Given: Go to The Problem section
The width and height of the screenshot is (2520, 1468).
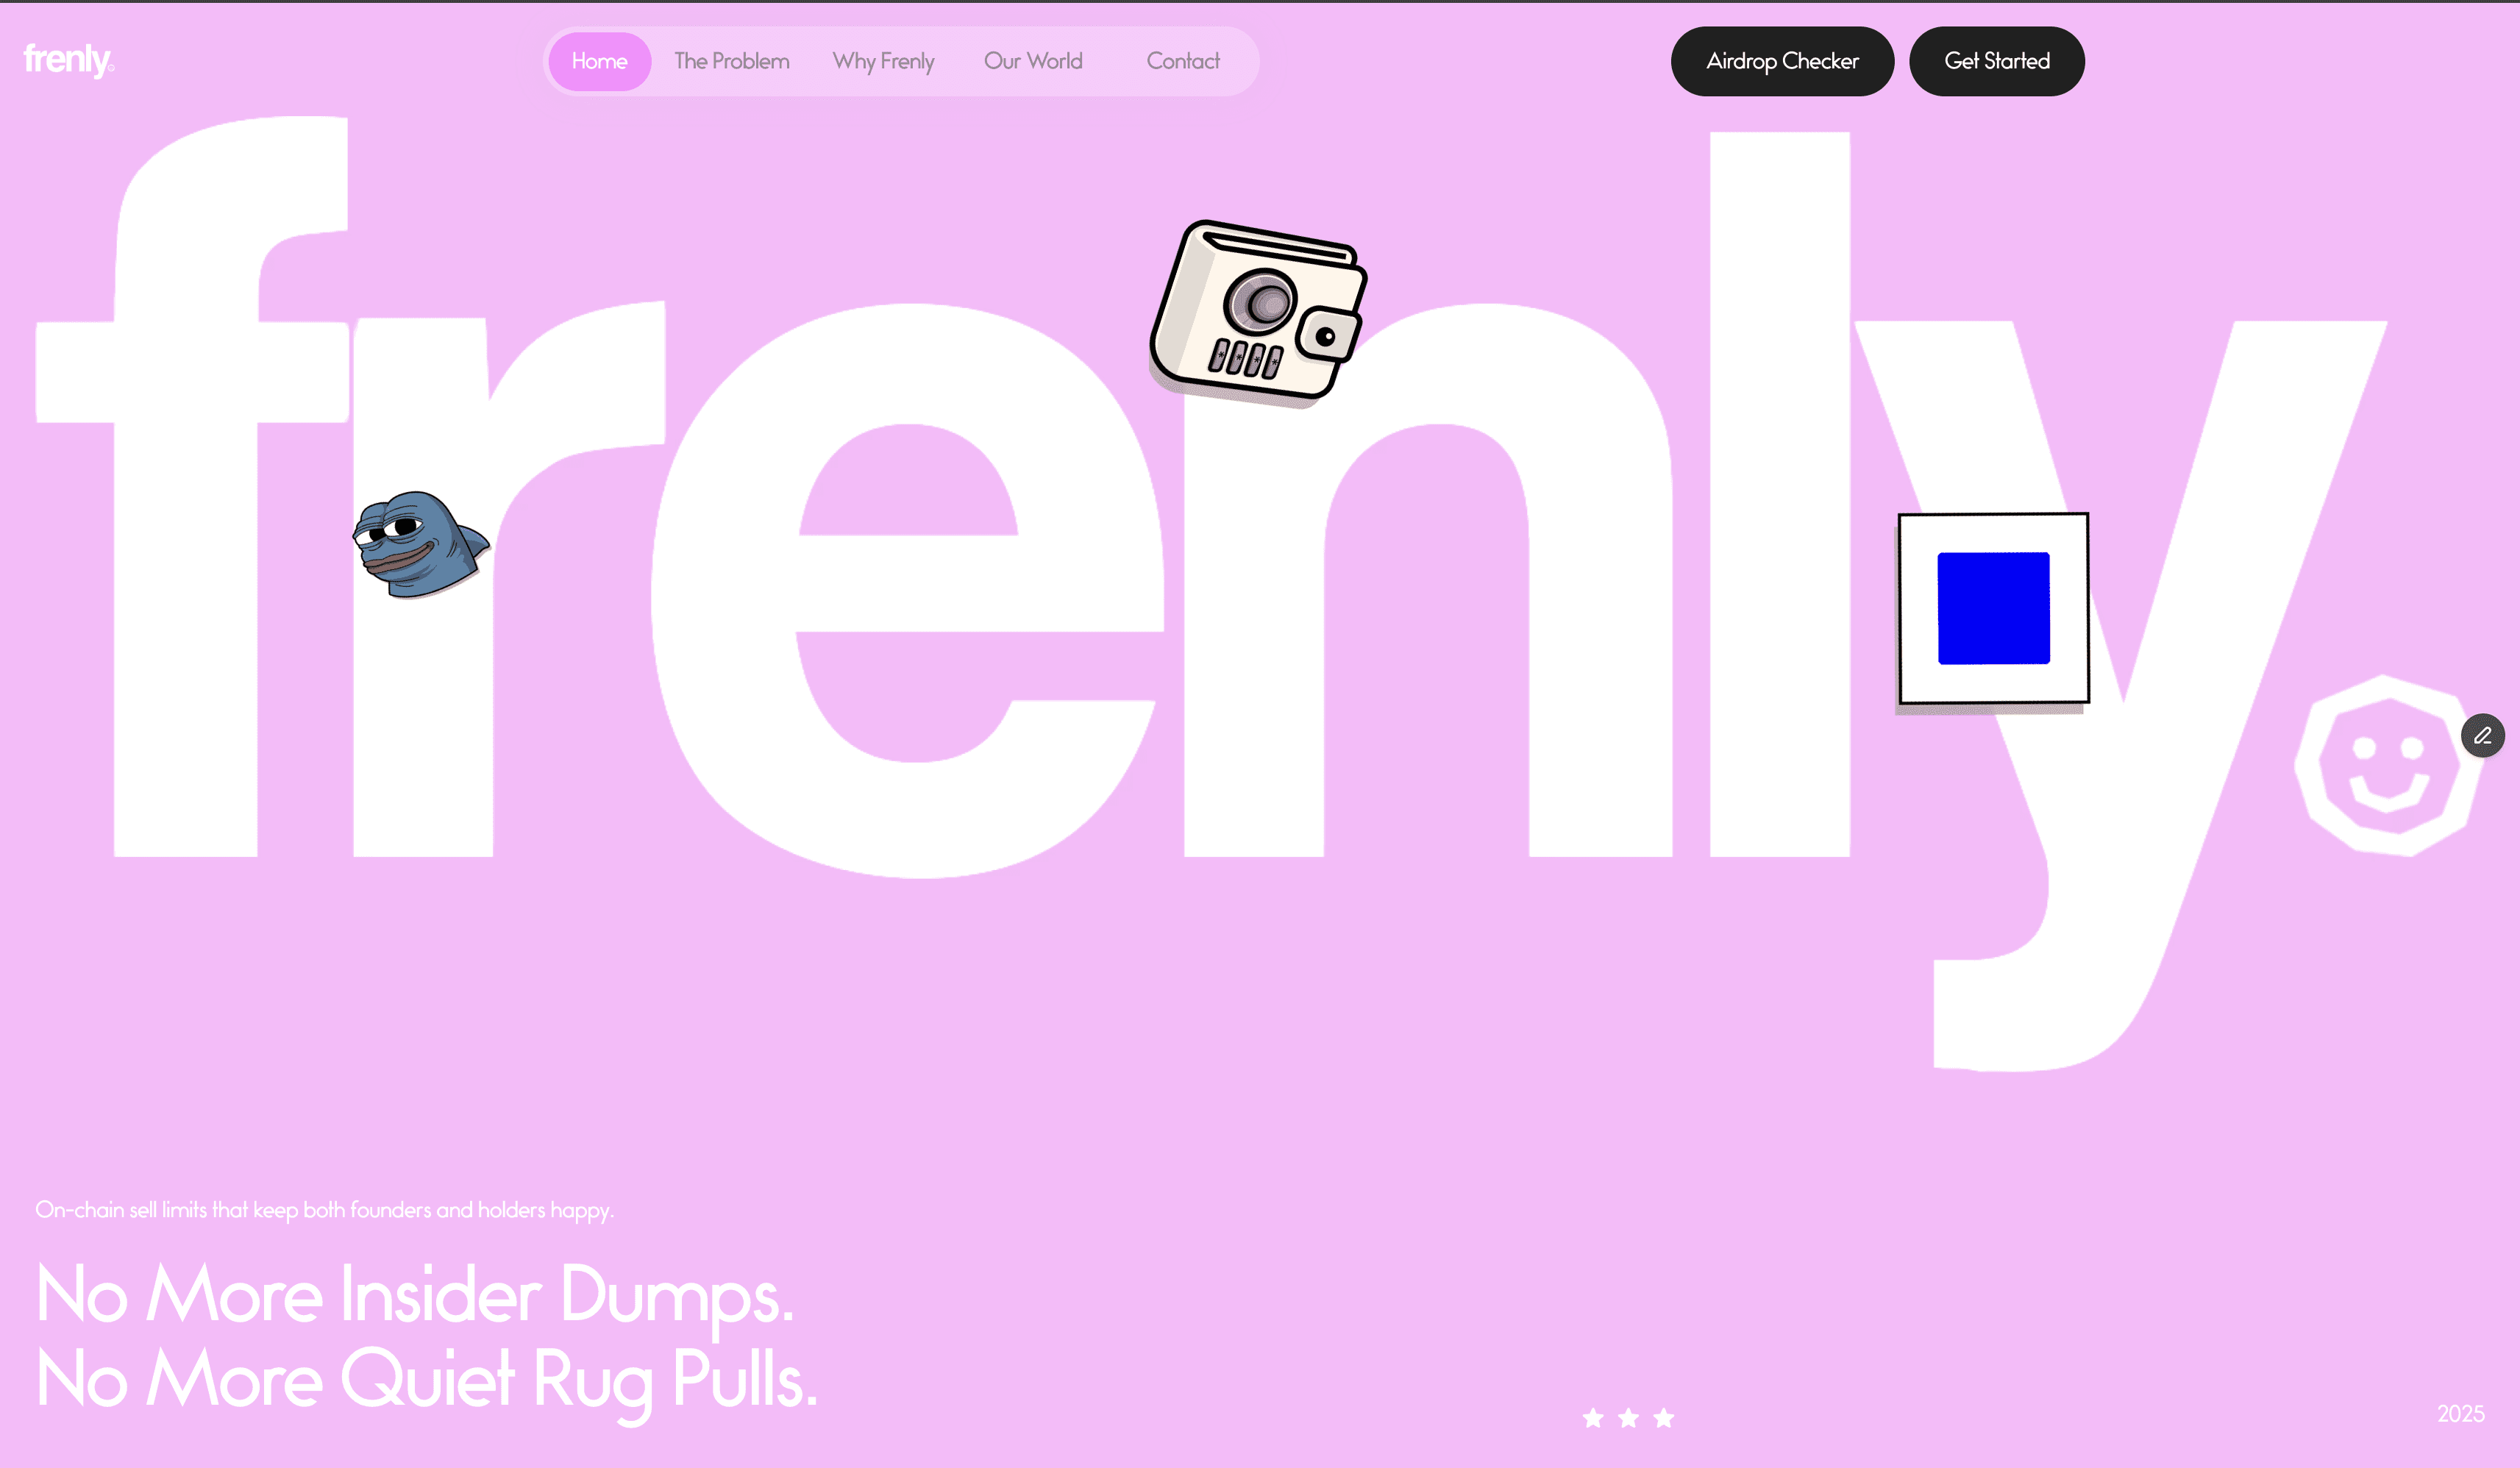Looking at the screenshot, I should (x=731, y=61).
